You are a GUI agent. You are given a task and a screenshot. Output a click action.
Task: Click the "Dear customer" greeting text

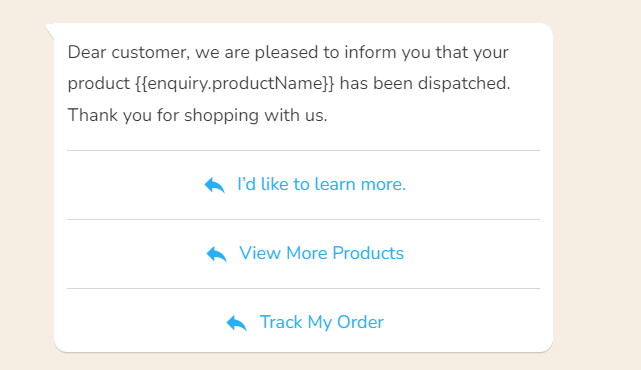tap(129, 52)
